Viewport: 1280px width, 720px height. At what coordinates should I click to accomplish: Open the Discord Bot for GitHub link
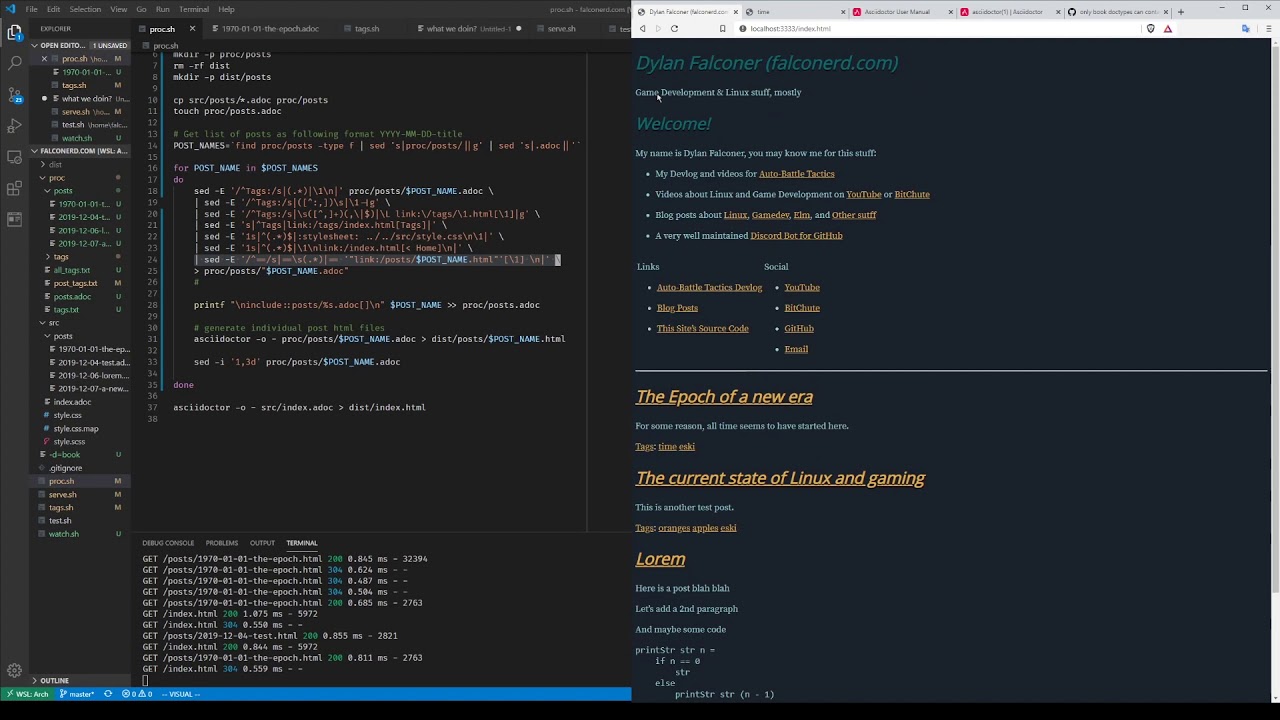pyautogui.click(x=796, y=236)
